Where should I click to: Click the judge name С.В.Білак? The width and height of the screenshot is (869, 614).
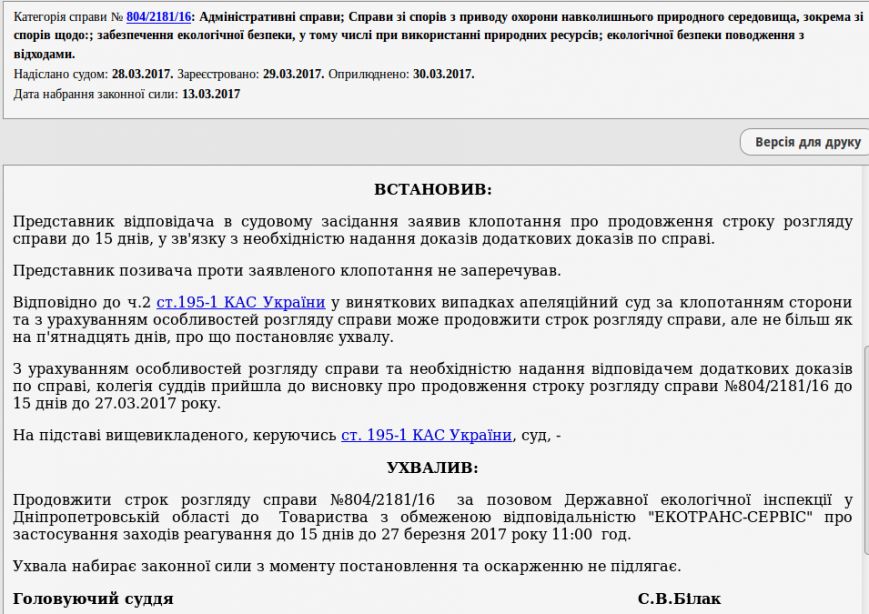tap(679, 600)
